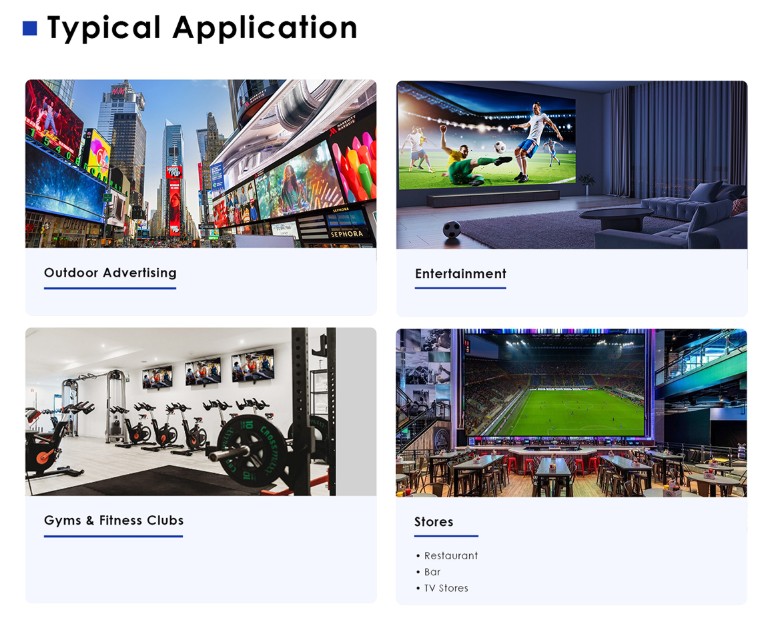
Task: Click the blue square beside Typical Application
Action: [x=30, y=29]
